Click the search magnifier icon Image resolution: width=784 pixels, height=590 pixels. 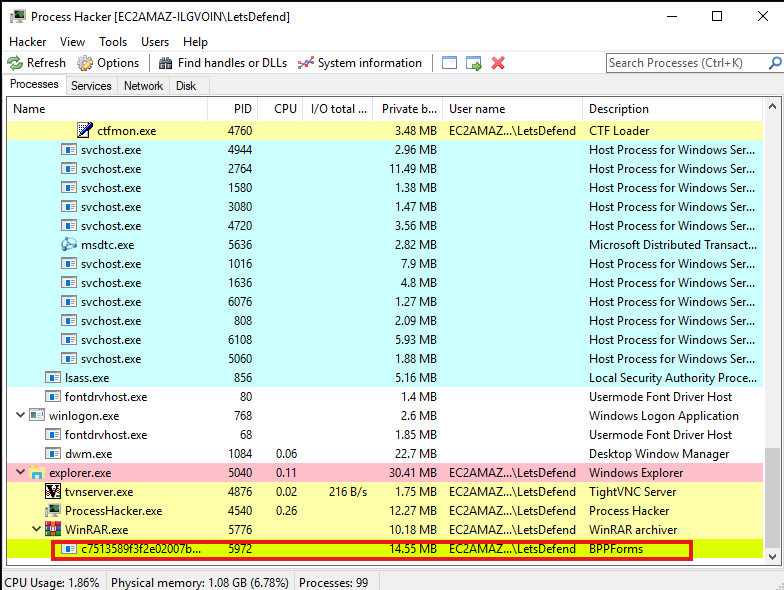tap(774, 63)
